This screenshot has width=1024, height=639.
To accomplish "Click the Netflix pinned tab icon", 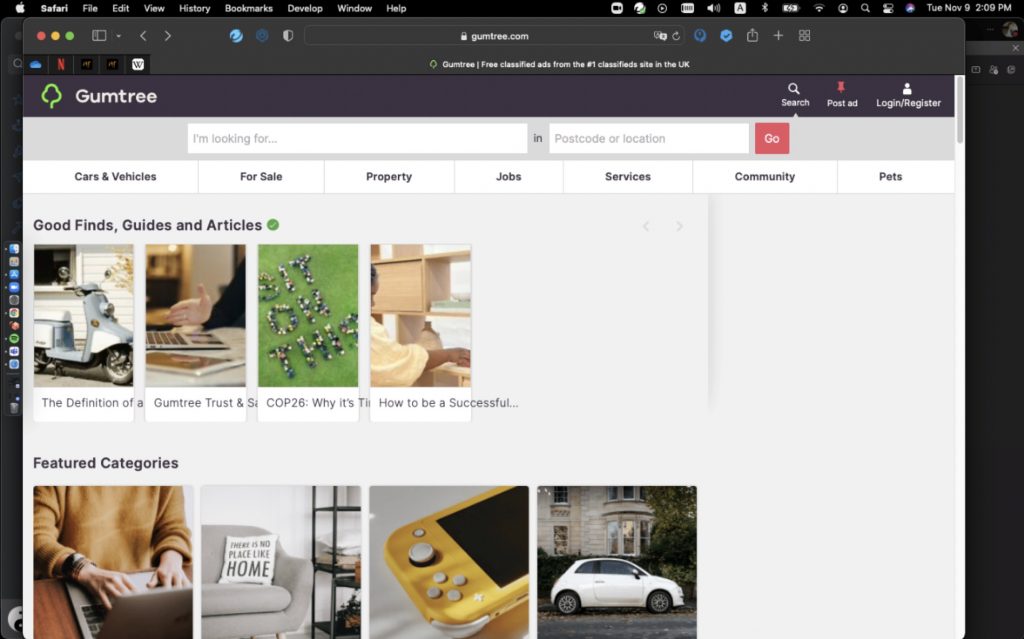I will pos(61,64).
